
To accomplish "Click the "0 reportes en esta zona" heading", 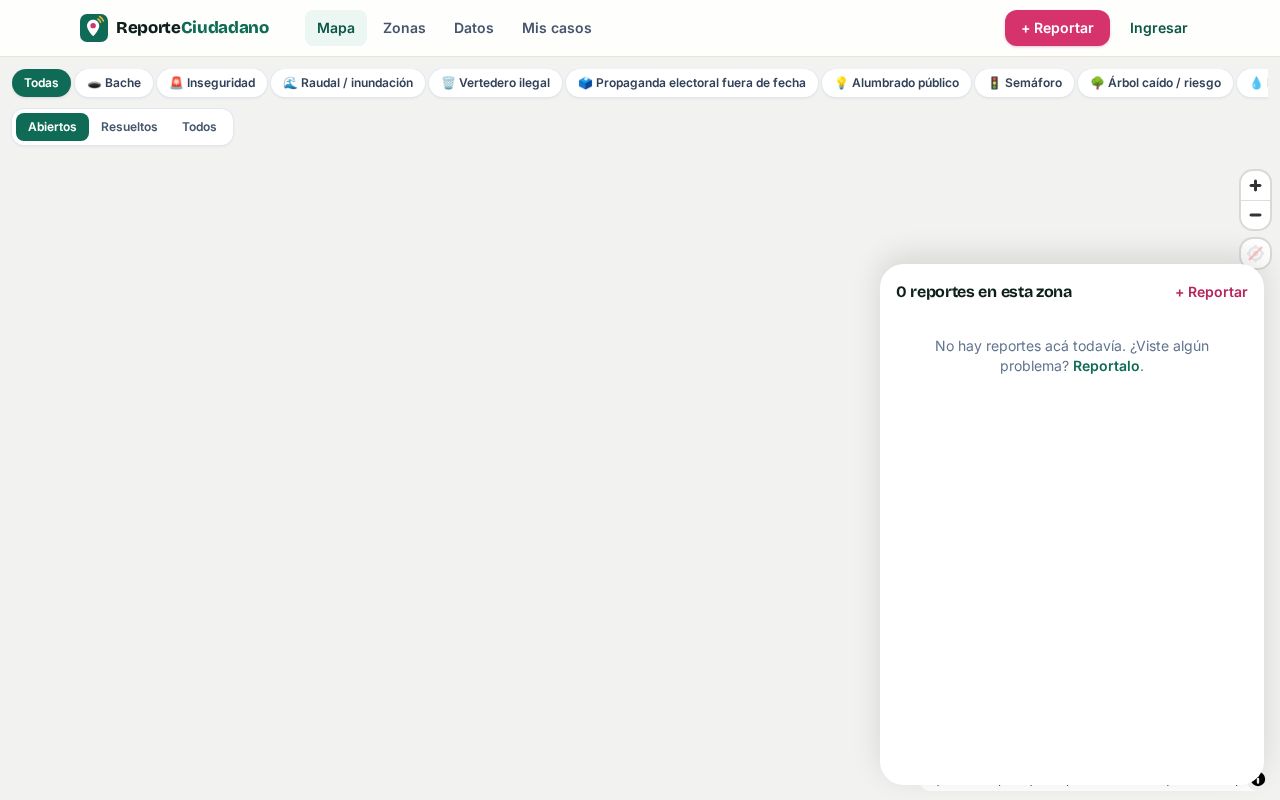I will [984, 292].
